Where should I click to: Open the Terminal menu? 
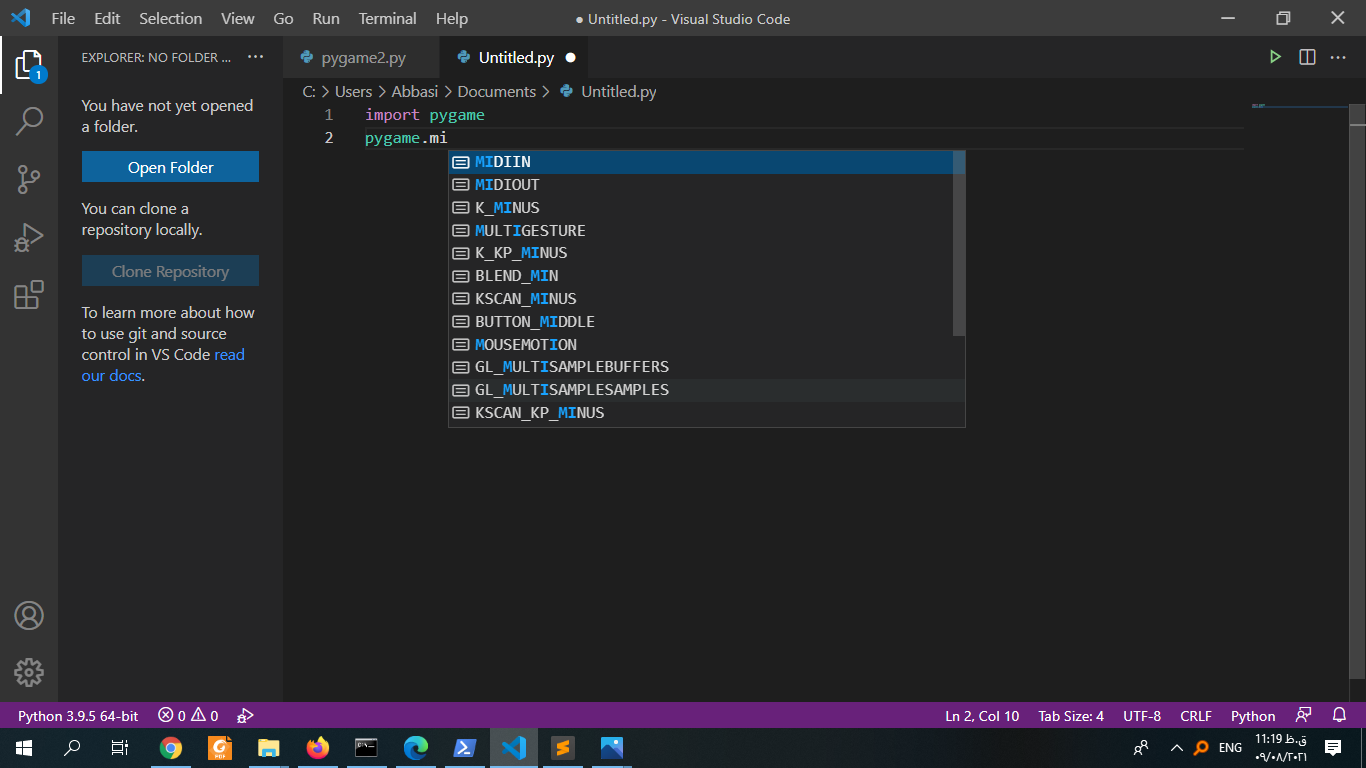pos(388,18)
